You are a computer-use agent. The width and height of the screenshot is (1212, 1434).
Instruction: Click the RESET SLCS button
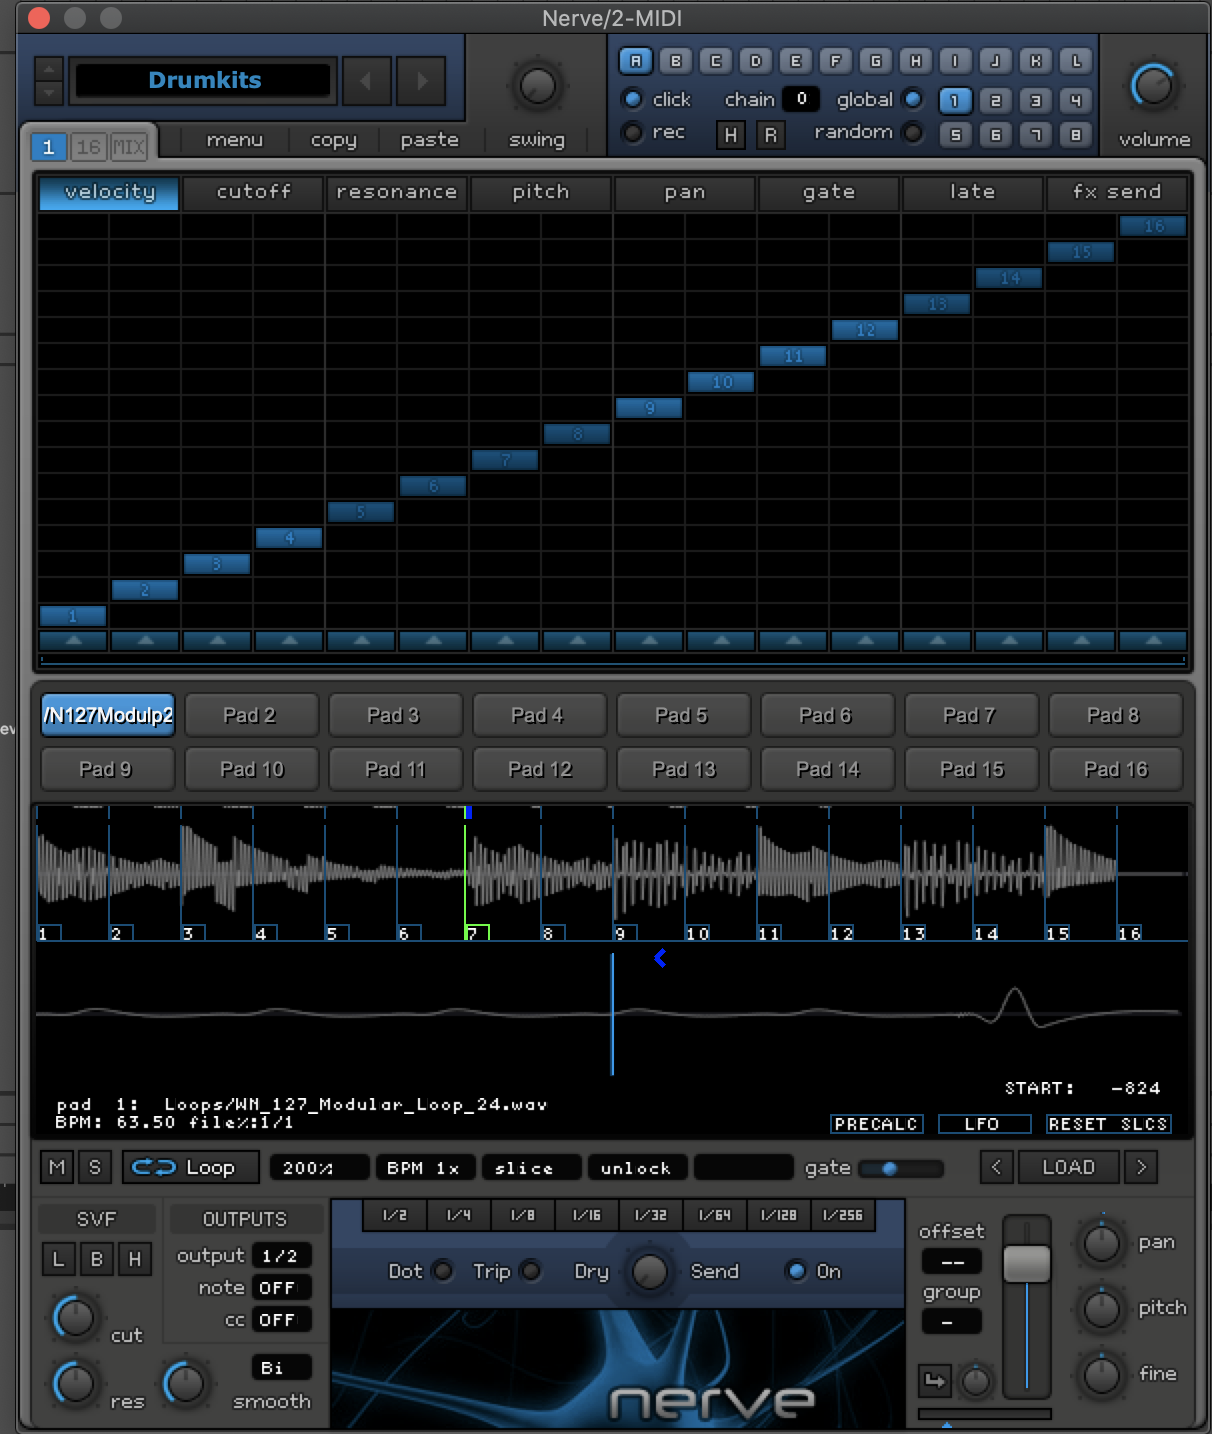click(1107, 1124)
